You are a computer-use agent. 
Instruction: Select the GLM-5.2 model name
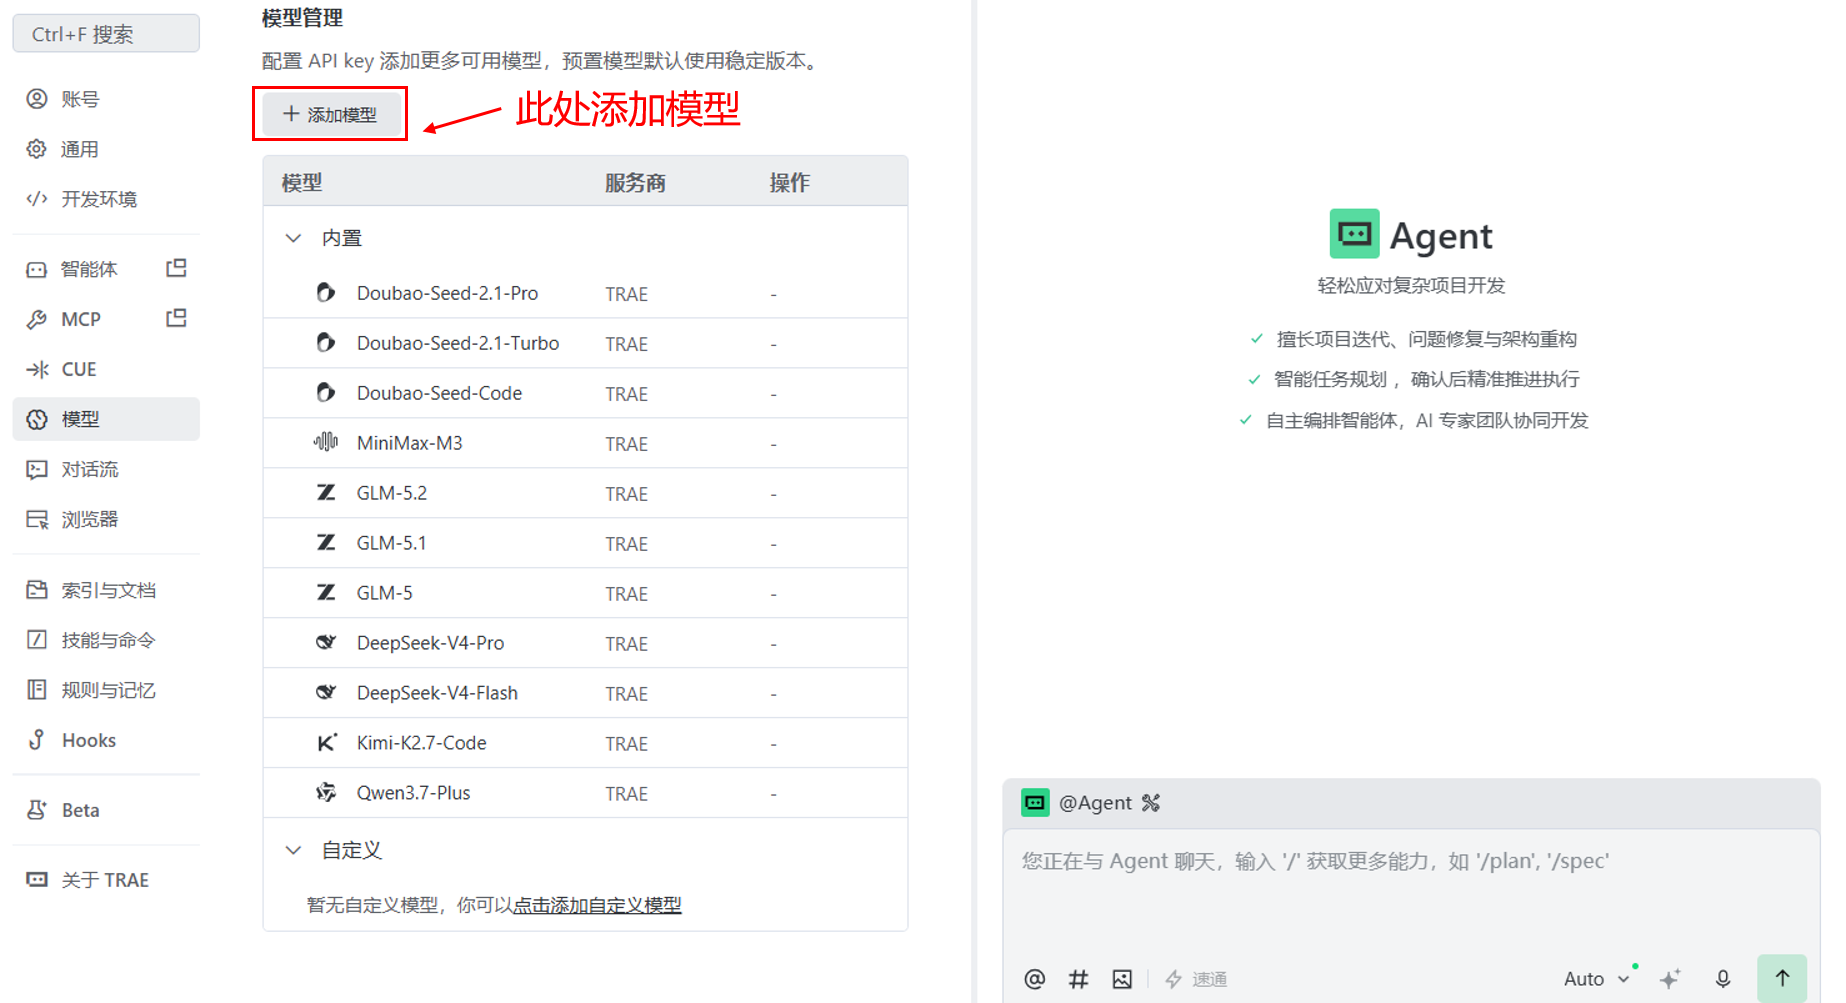392,493
